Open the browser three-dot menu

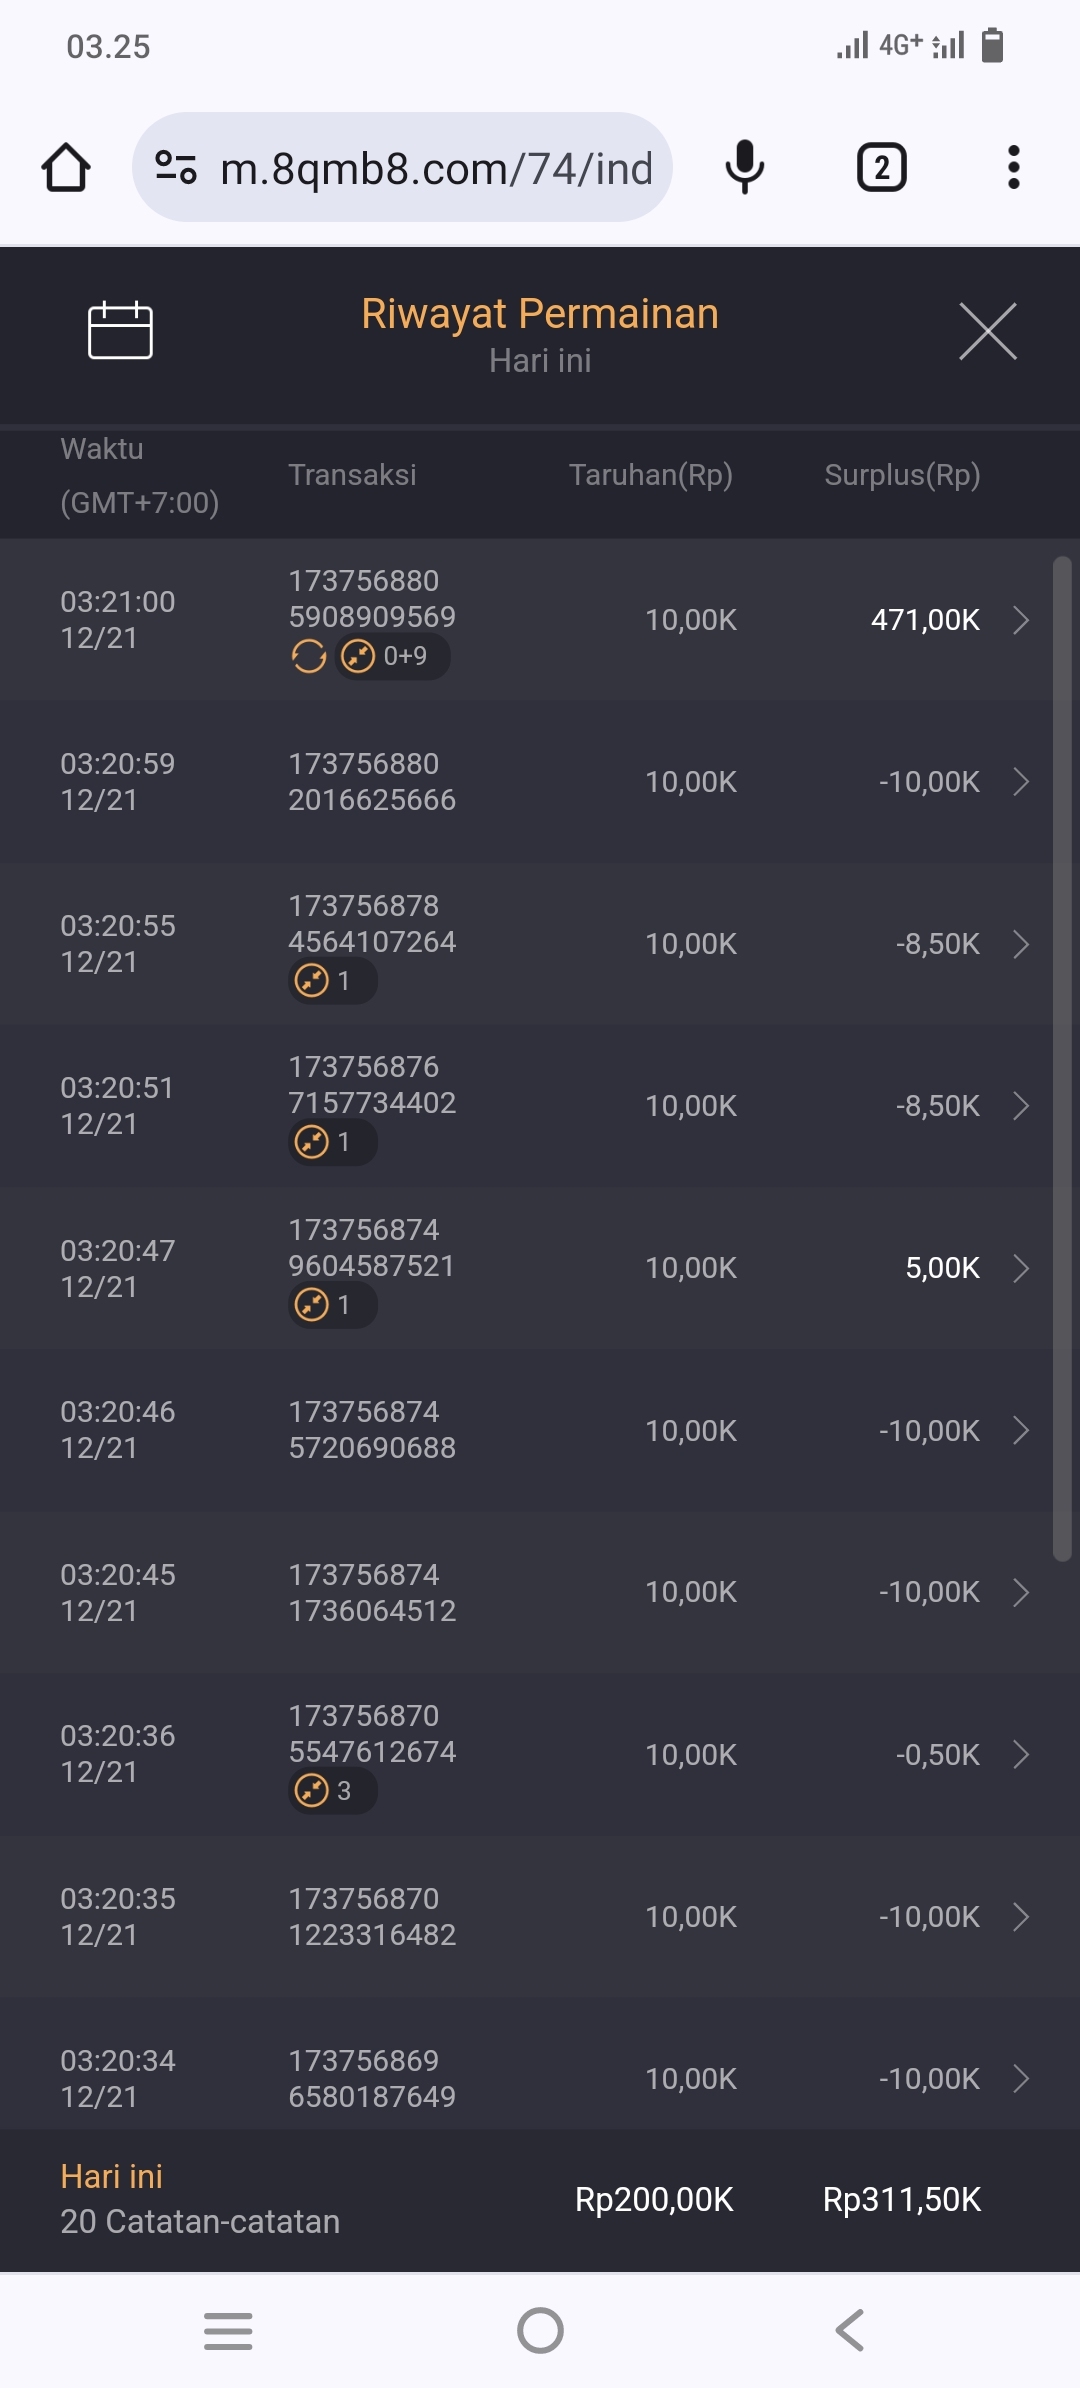click(x=1013, y=167)
